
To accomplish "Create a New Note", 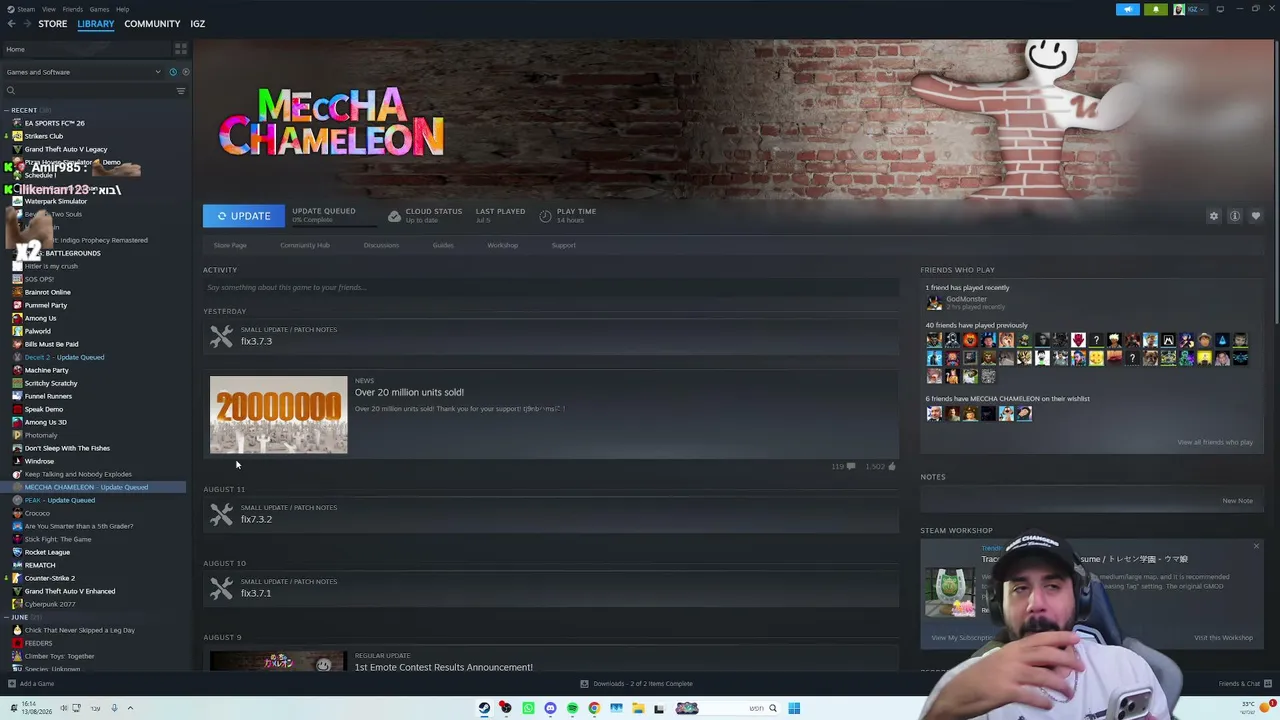I will [1237, 501].
